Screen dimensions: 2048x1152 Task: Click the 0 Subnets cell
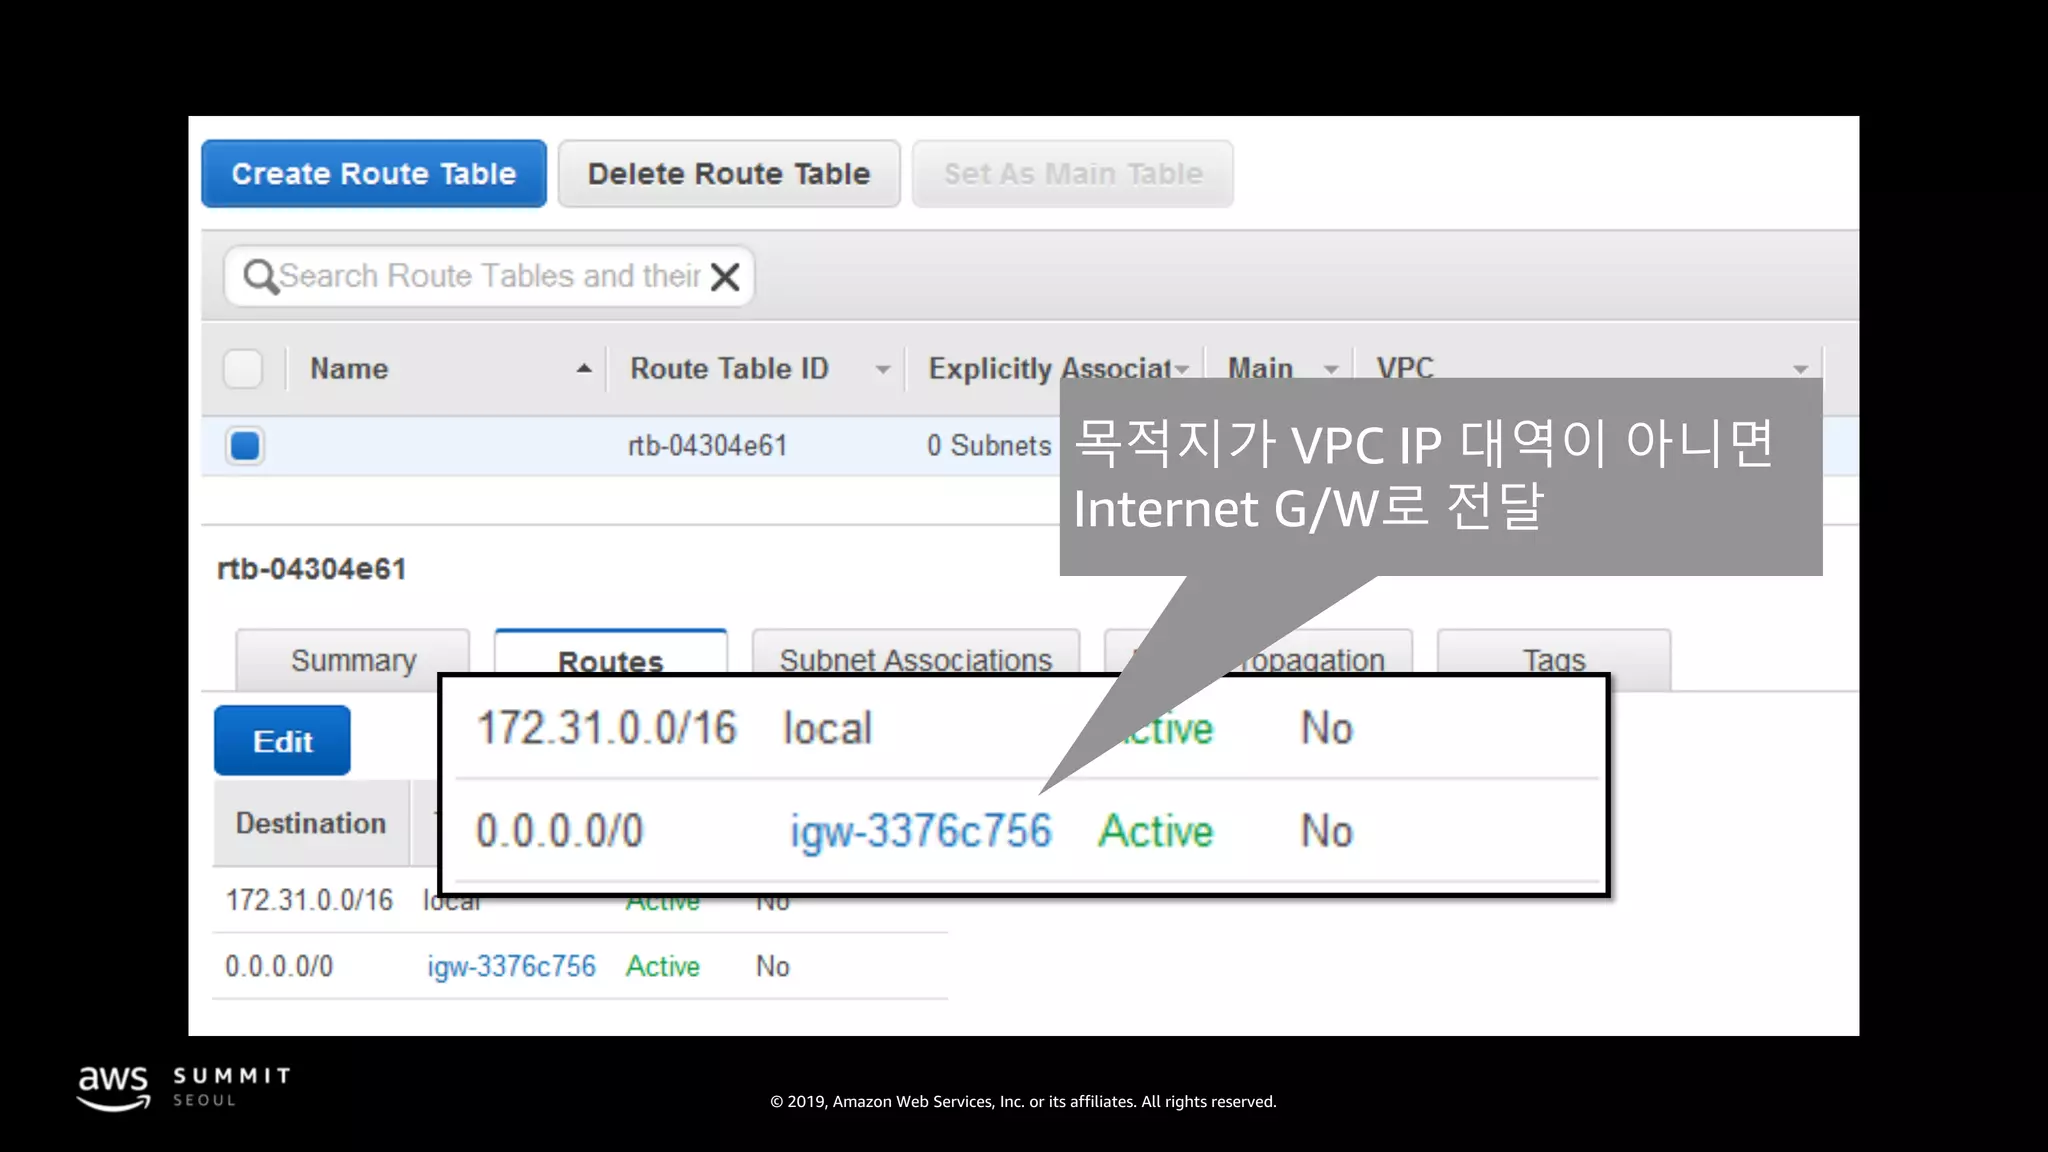[x=989, y=446]
